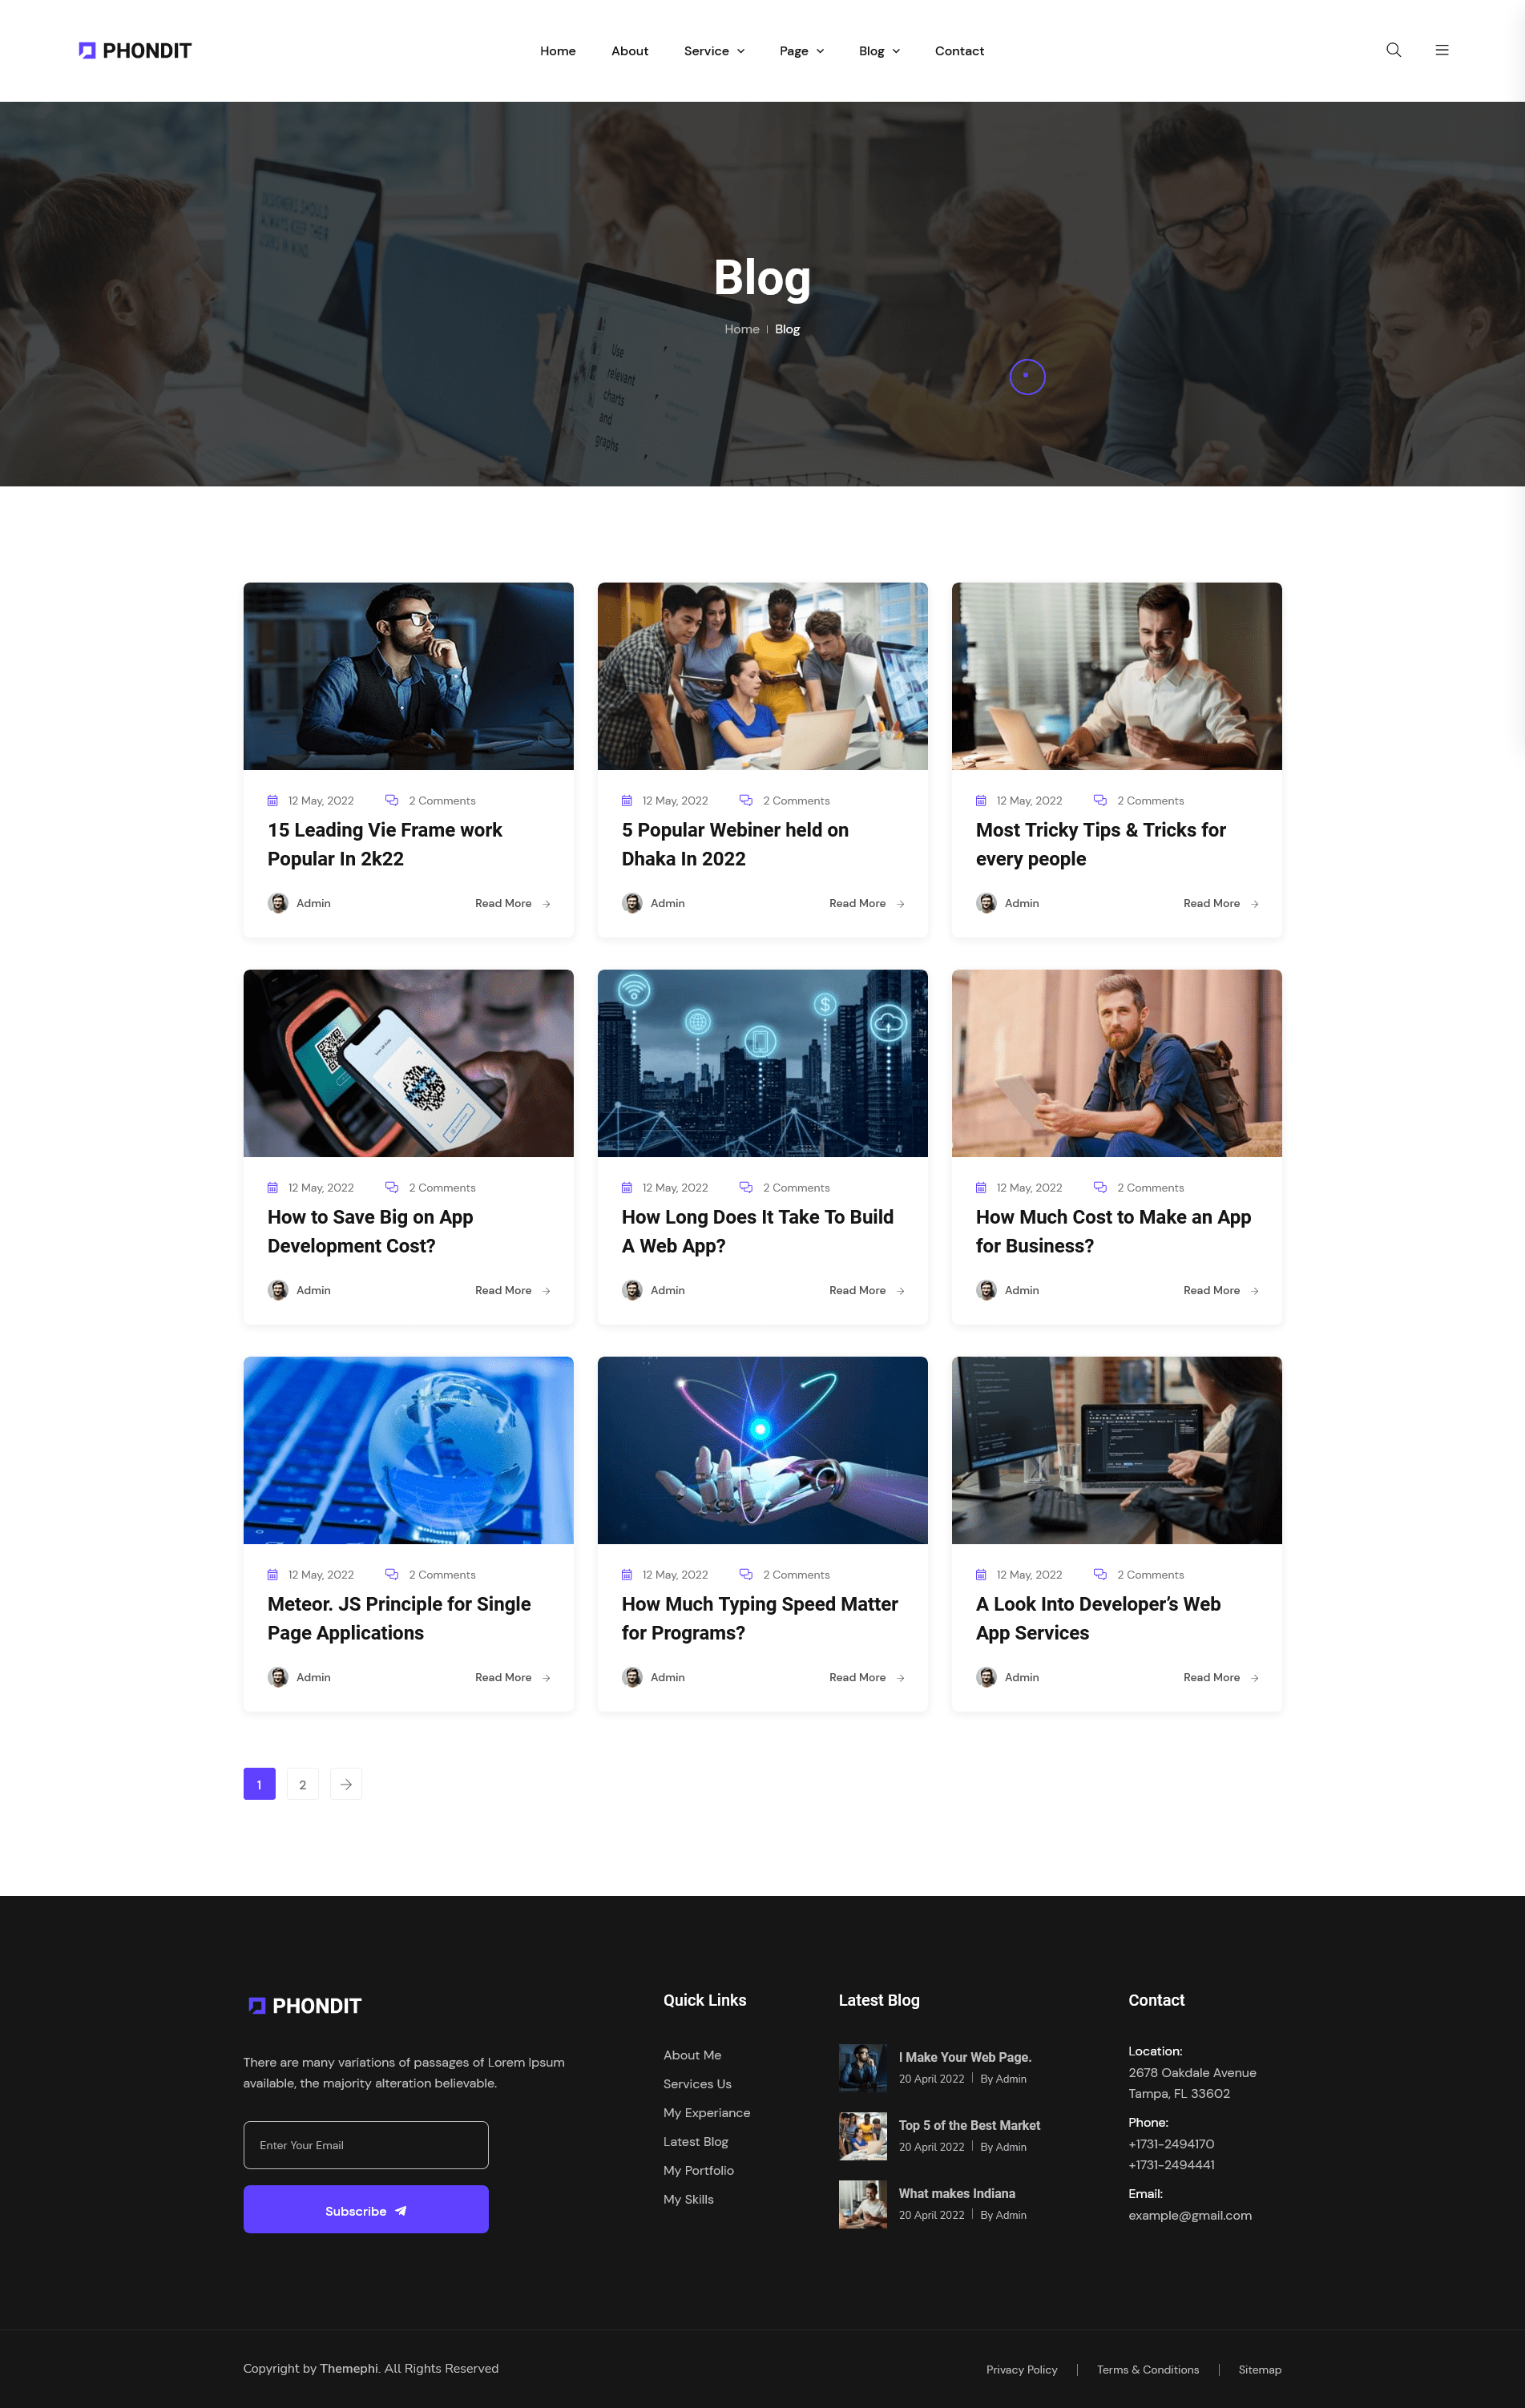The image size is (1525, 2408).
Task: Click Read More on 15 Leading Vie card
Action: click(x=512, y=903)
